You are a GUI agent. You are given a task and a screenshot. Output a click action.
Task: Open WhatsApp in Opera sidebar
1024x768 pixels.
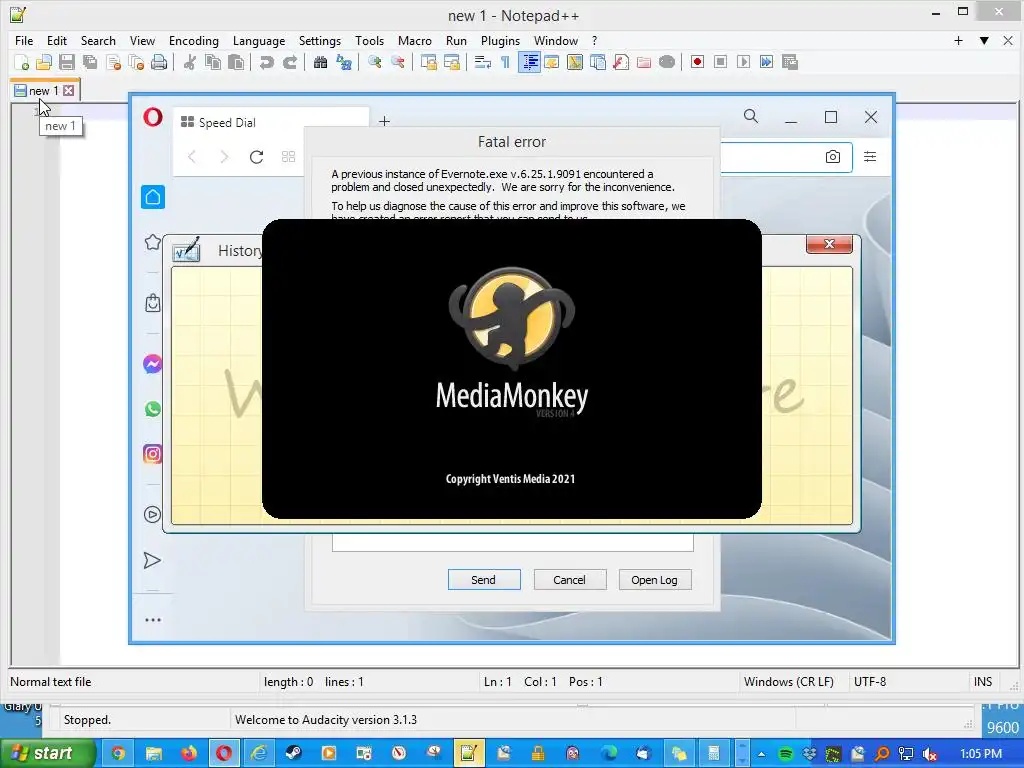[153, 409]
